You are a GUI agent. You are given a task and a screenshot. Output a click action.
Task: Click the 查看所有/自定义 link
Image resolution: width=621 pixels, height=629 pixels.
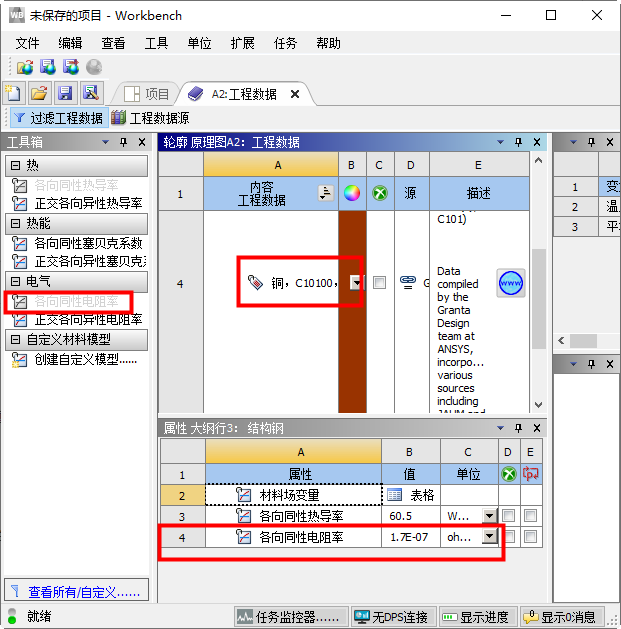point(82,591)
